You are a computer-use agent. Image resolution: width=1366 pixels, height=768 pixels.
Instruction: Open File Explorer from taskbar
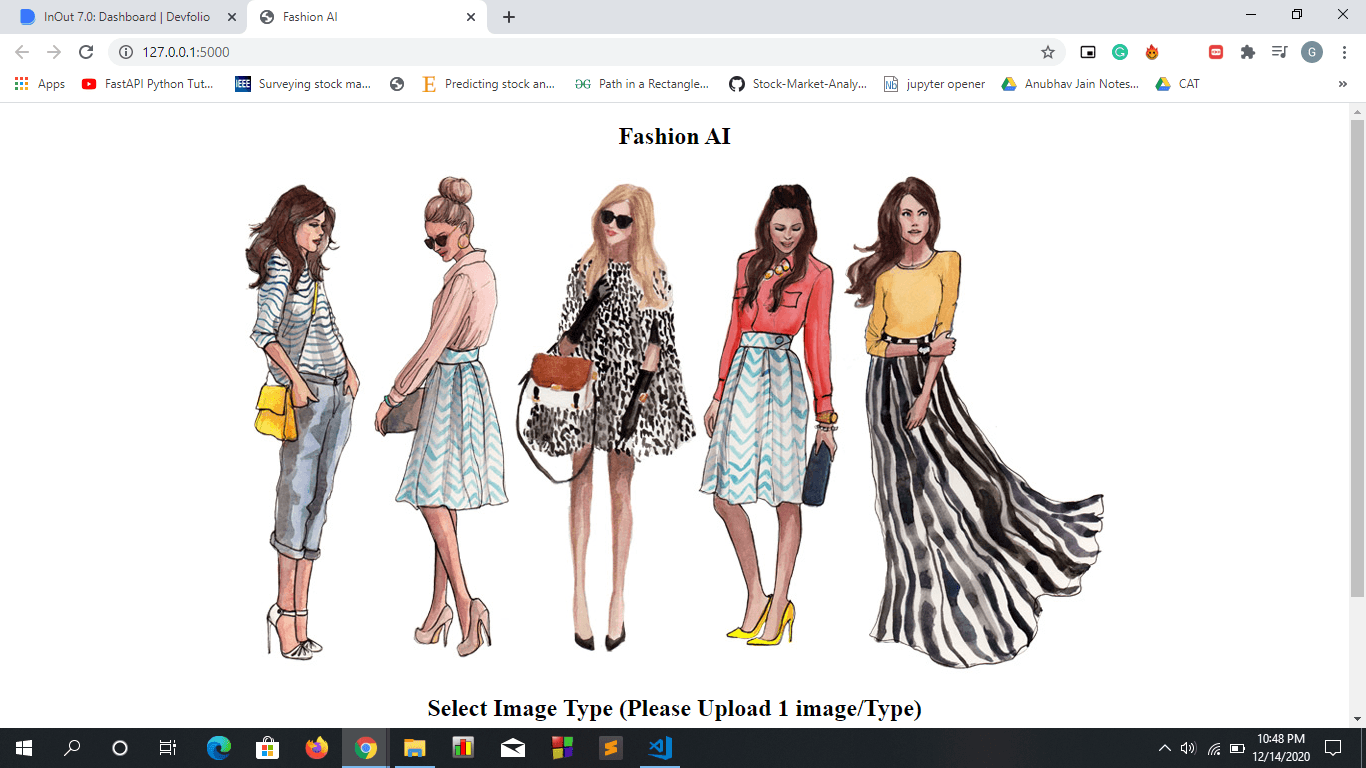coord(415,748)
